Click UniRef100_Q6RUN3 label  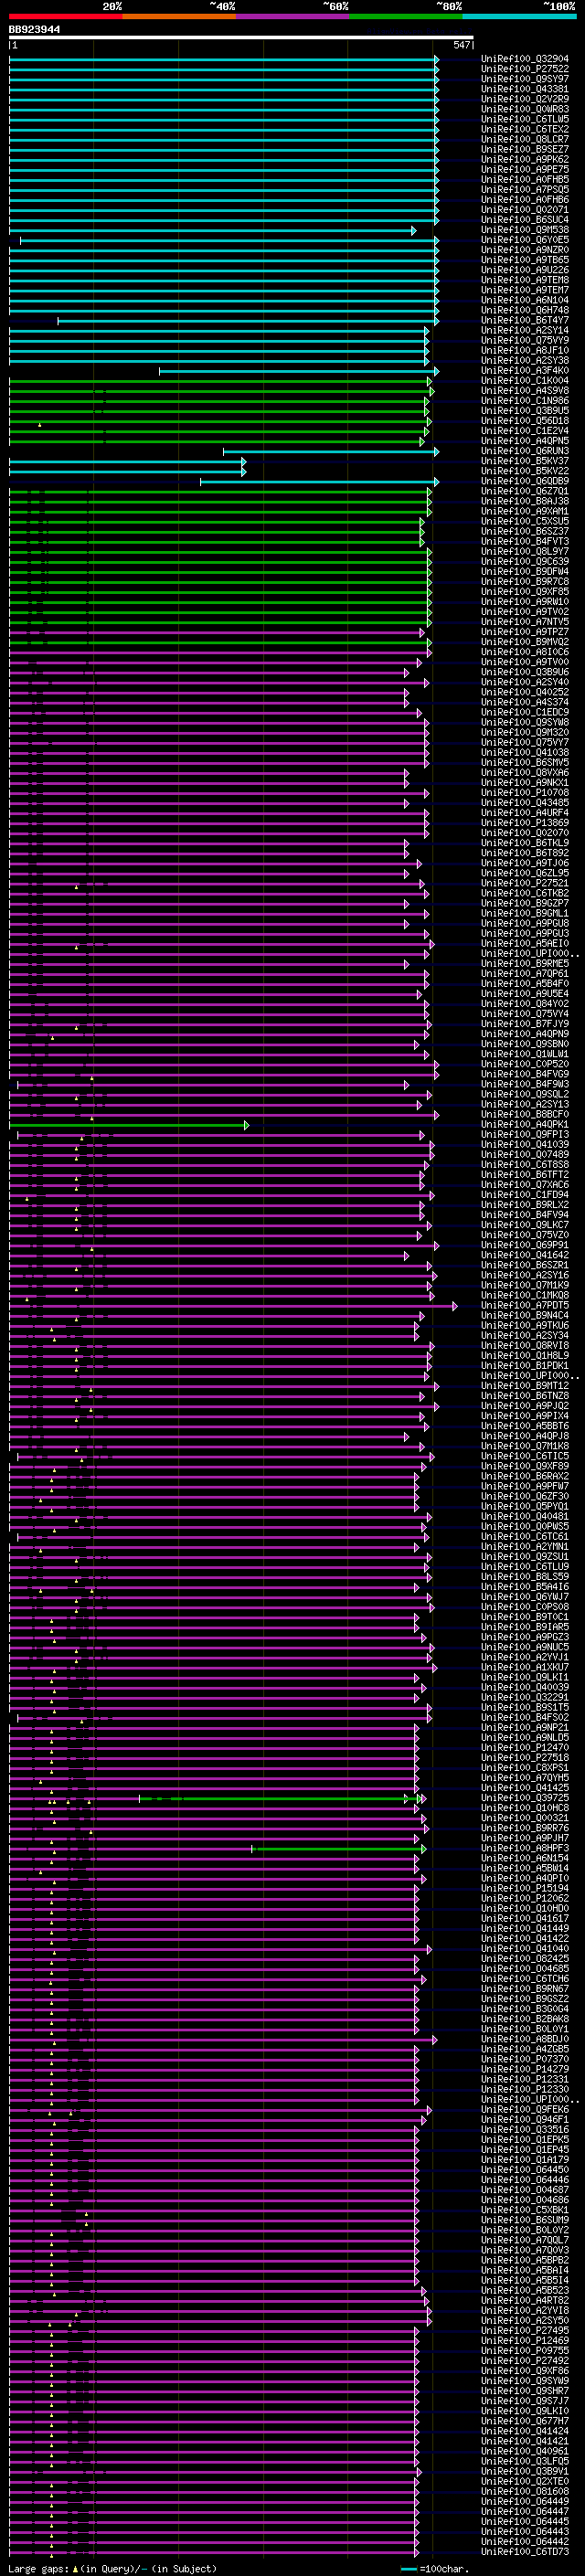(524, 451)
